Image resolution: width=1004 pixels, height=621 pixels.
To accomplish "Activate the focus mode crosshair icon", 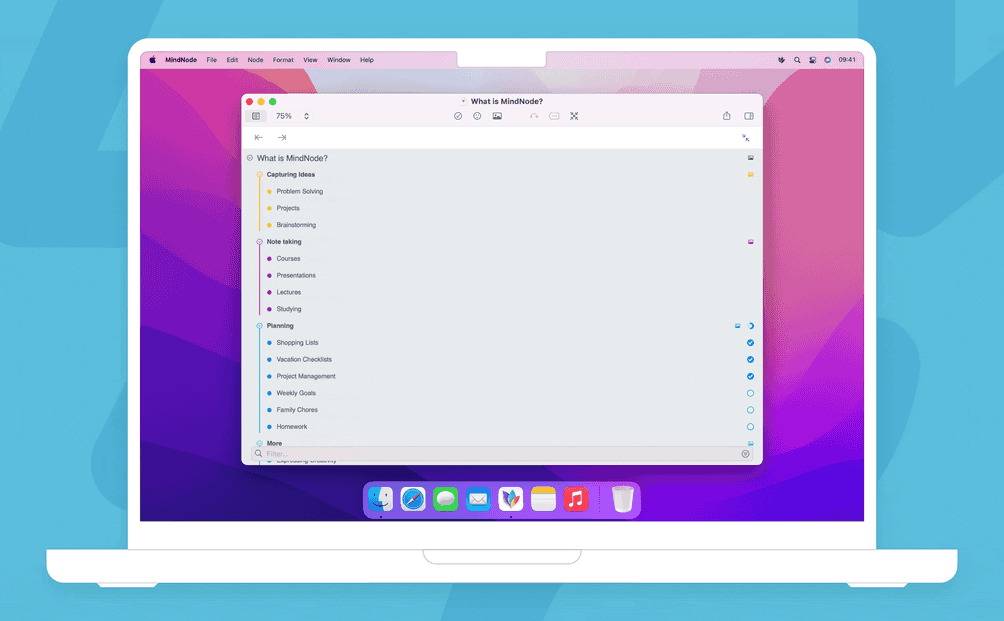I will 575,116.
